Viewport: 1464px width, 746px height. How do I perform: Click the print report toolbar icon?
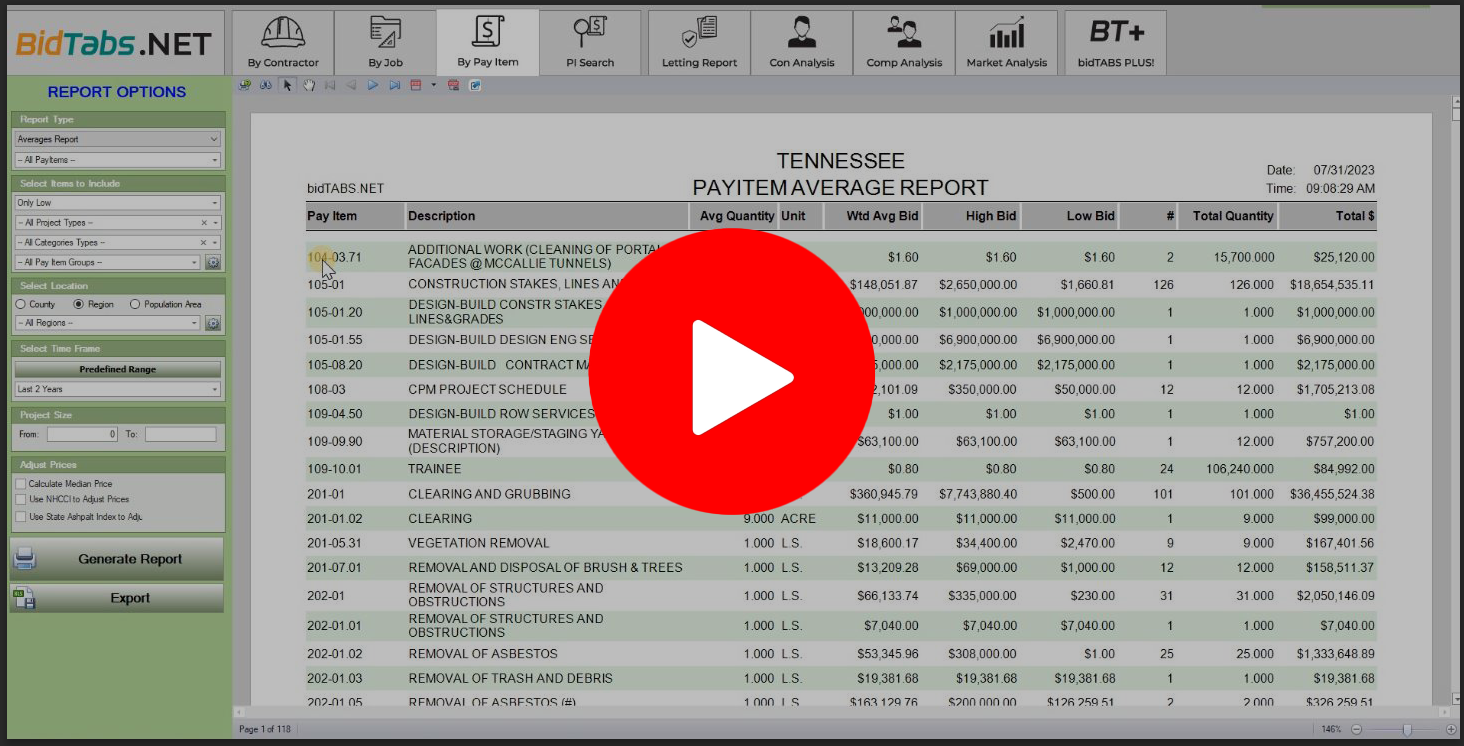[245, 86]
